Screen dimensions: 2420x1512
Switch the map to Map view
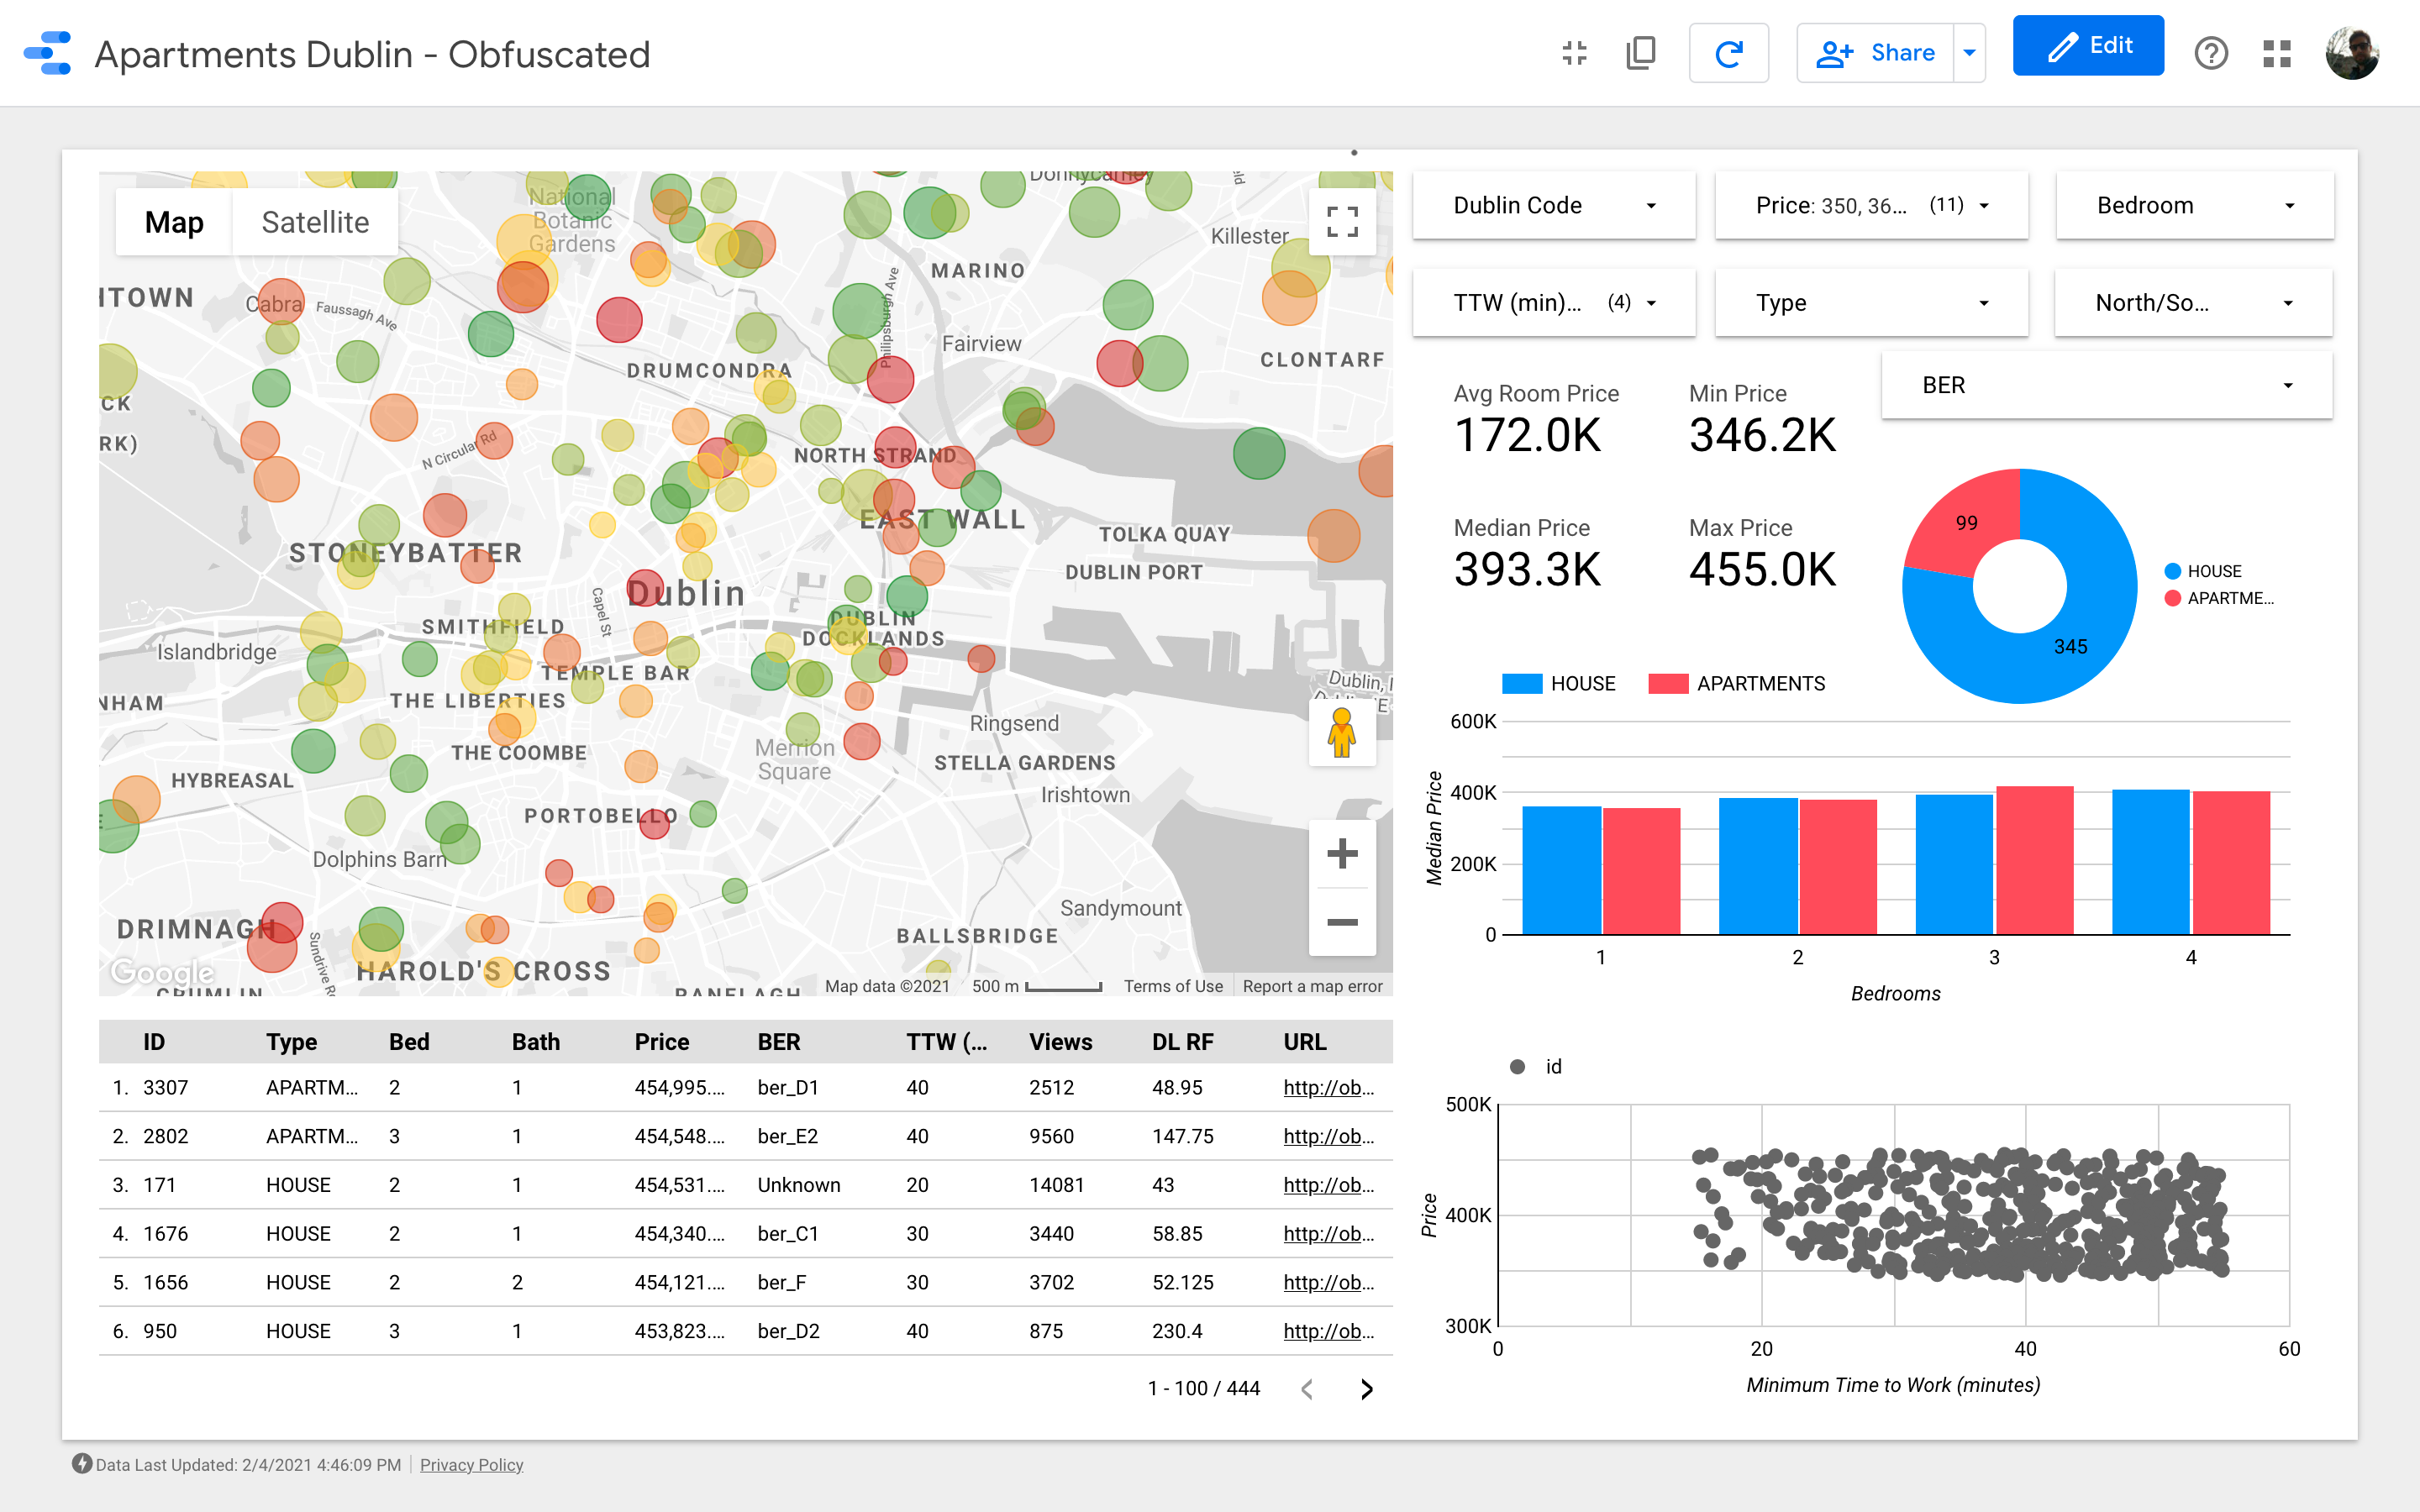pyautogui.click(x=174, y=222)
